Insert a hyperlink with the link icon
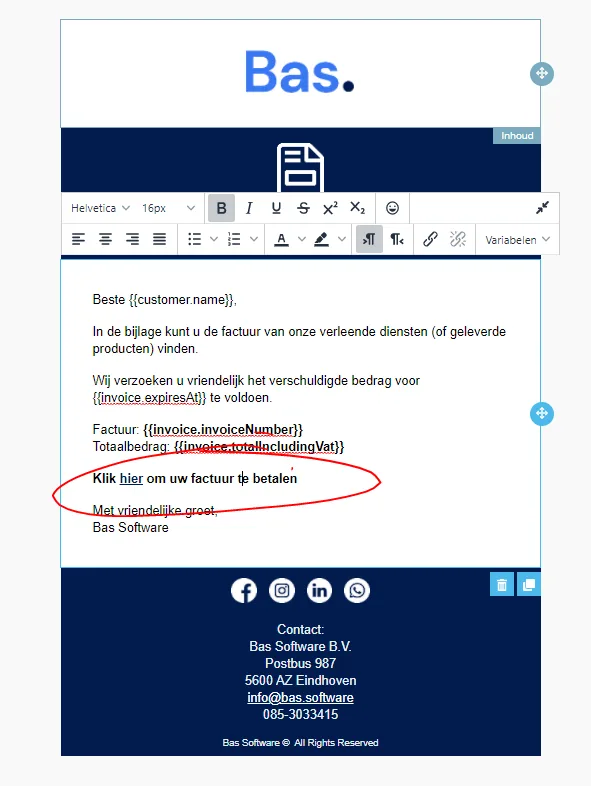This screenshot has height=786, width=591. (430, 240)
